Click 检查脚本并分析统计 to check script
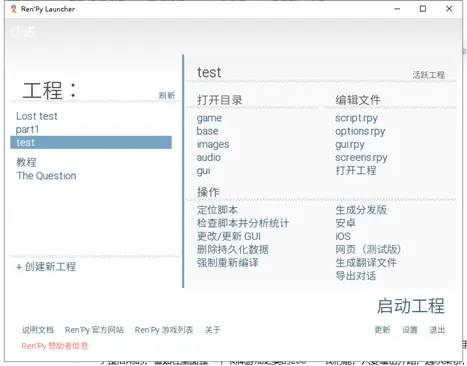This screenshot has width=467, height=366. [x=243, y=223]
